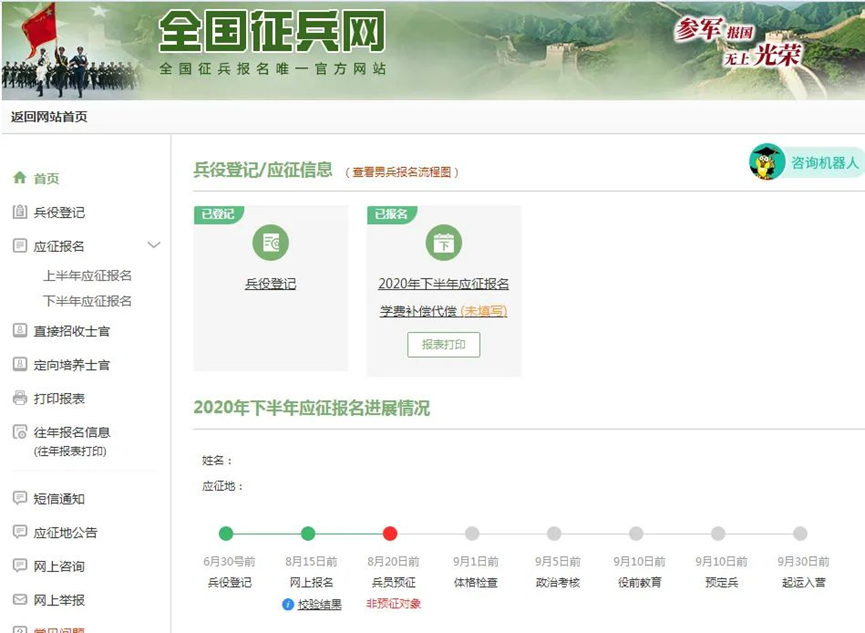The image size is (865, 633).
Task: Click the gray 体格检查 progress node
Action: coord(472,534)
